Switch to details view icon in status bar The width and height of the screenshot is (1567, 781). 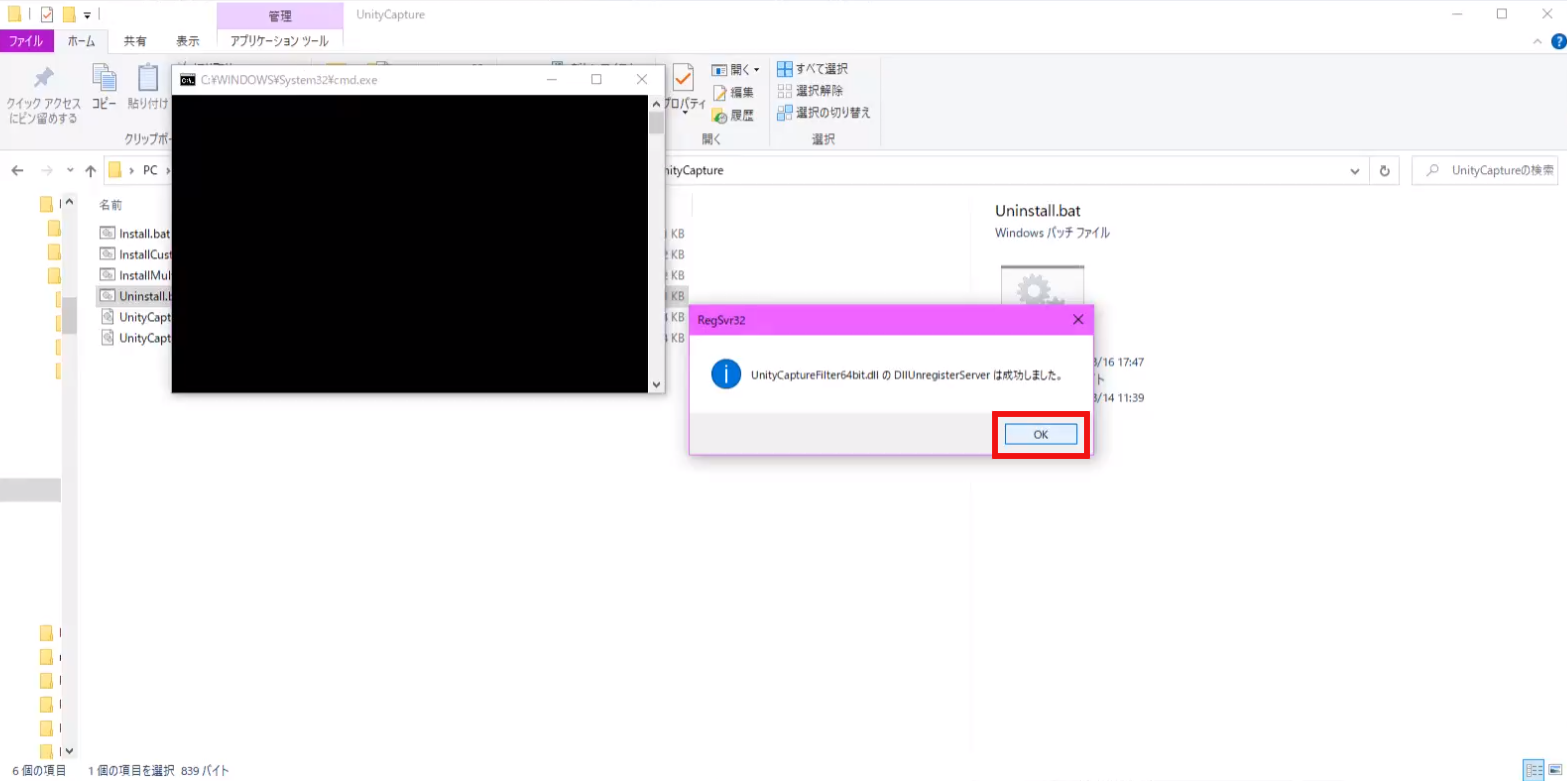tap(1533, 770)
